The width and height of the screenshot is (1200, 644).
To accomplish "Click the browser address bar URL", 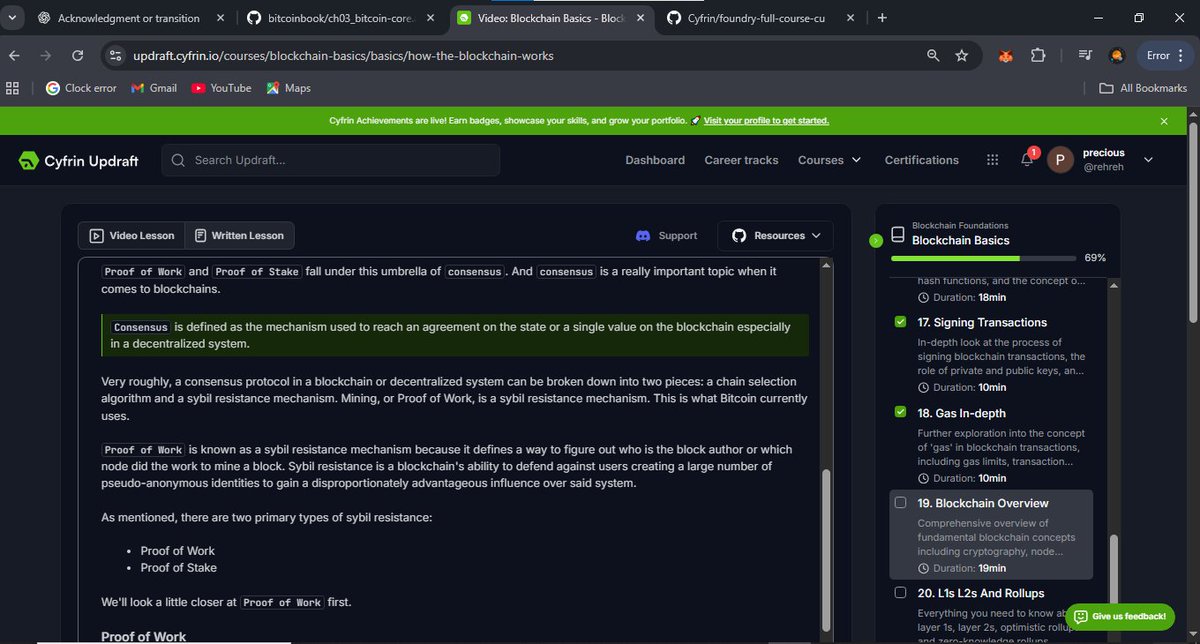I will [343, 56].
